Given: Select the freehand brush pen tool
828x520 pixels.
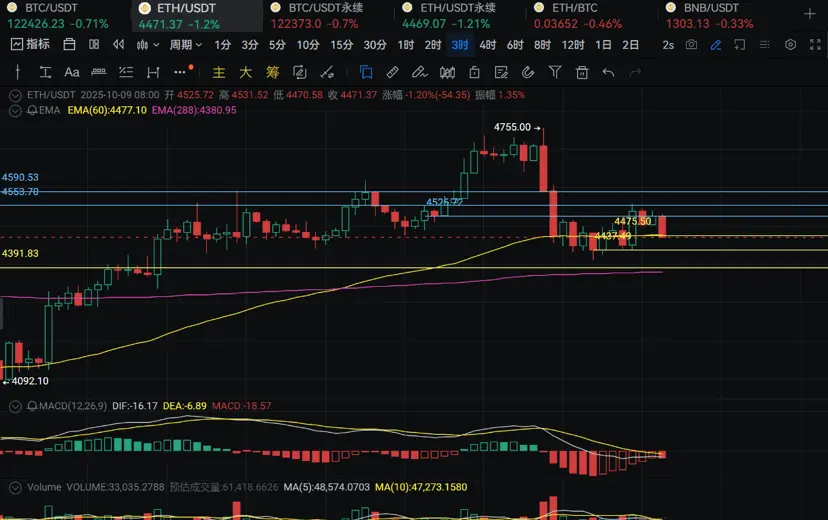Looking at the screenshot, I should click(x=419, y=72).
